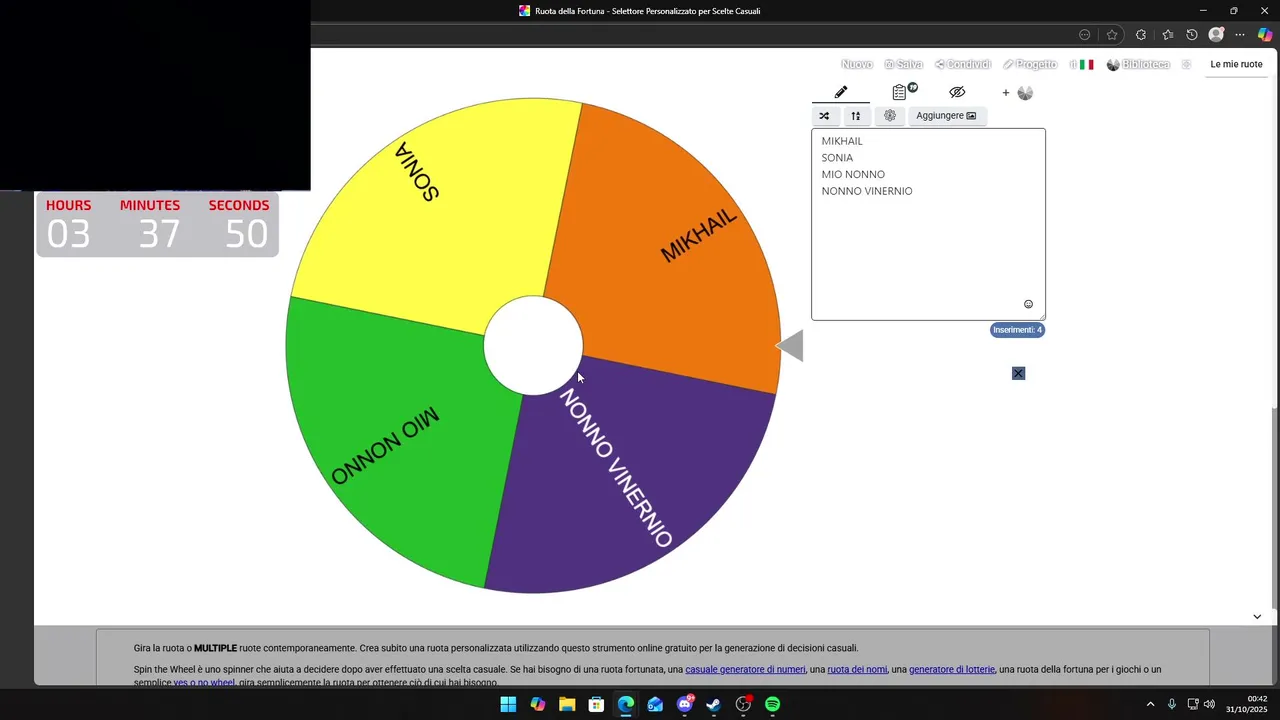This screenshot has height=720, width=1280.
Task: Open the volume tray icon
Action: pyautogui.click(x=1209, y=704)
